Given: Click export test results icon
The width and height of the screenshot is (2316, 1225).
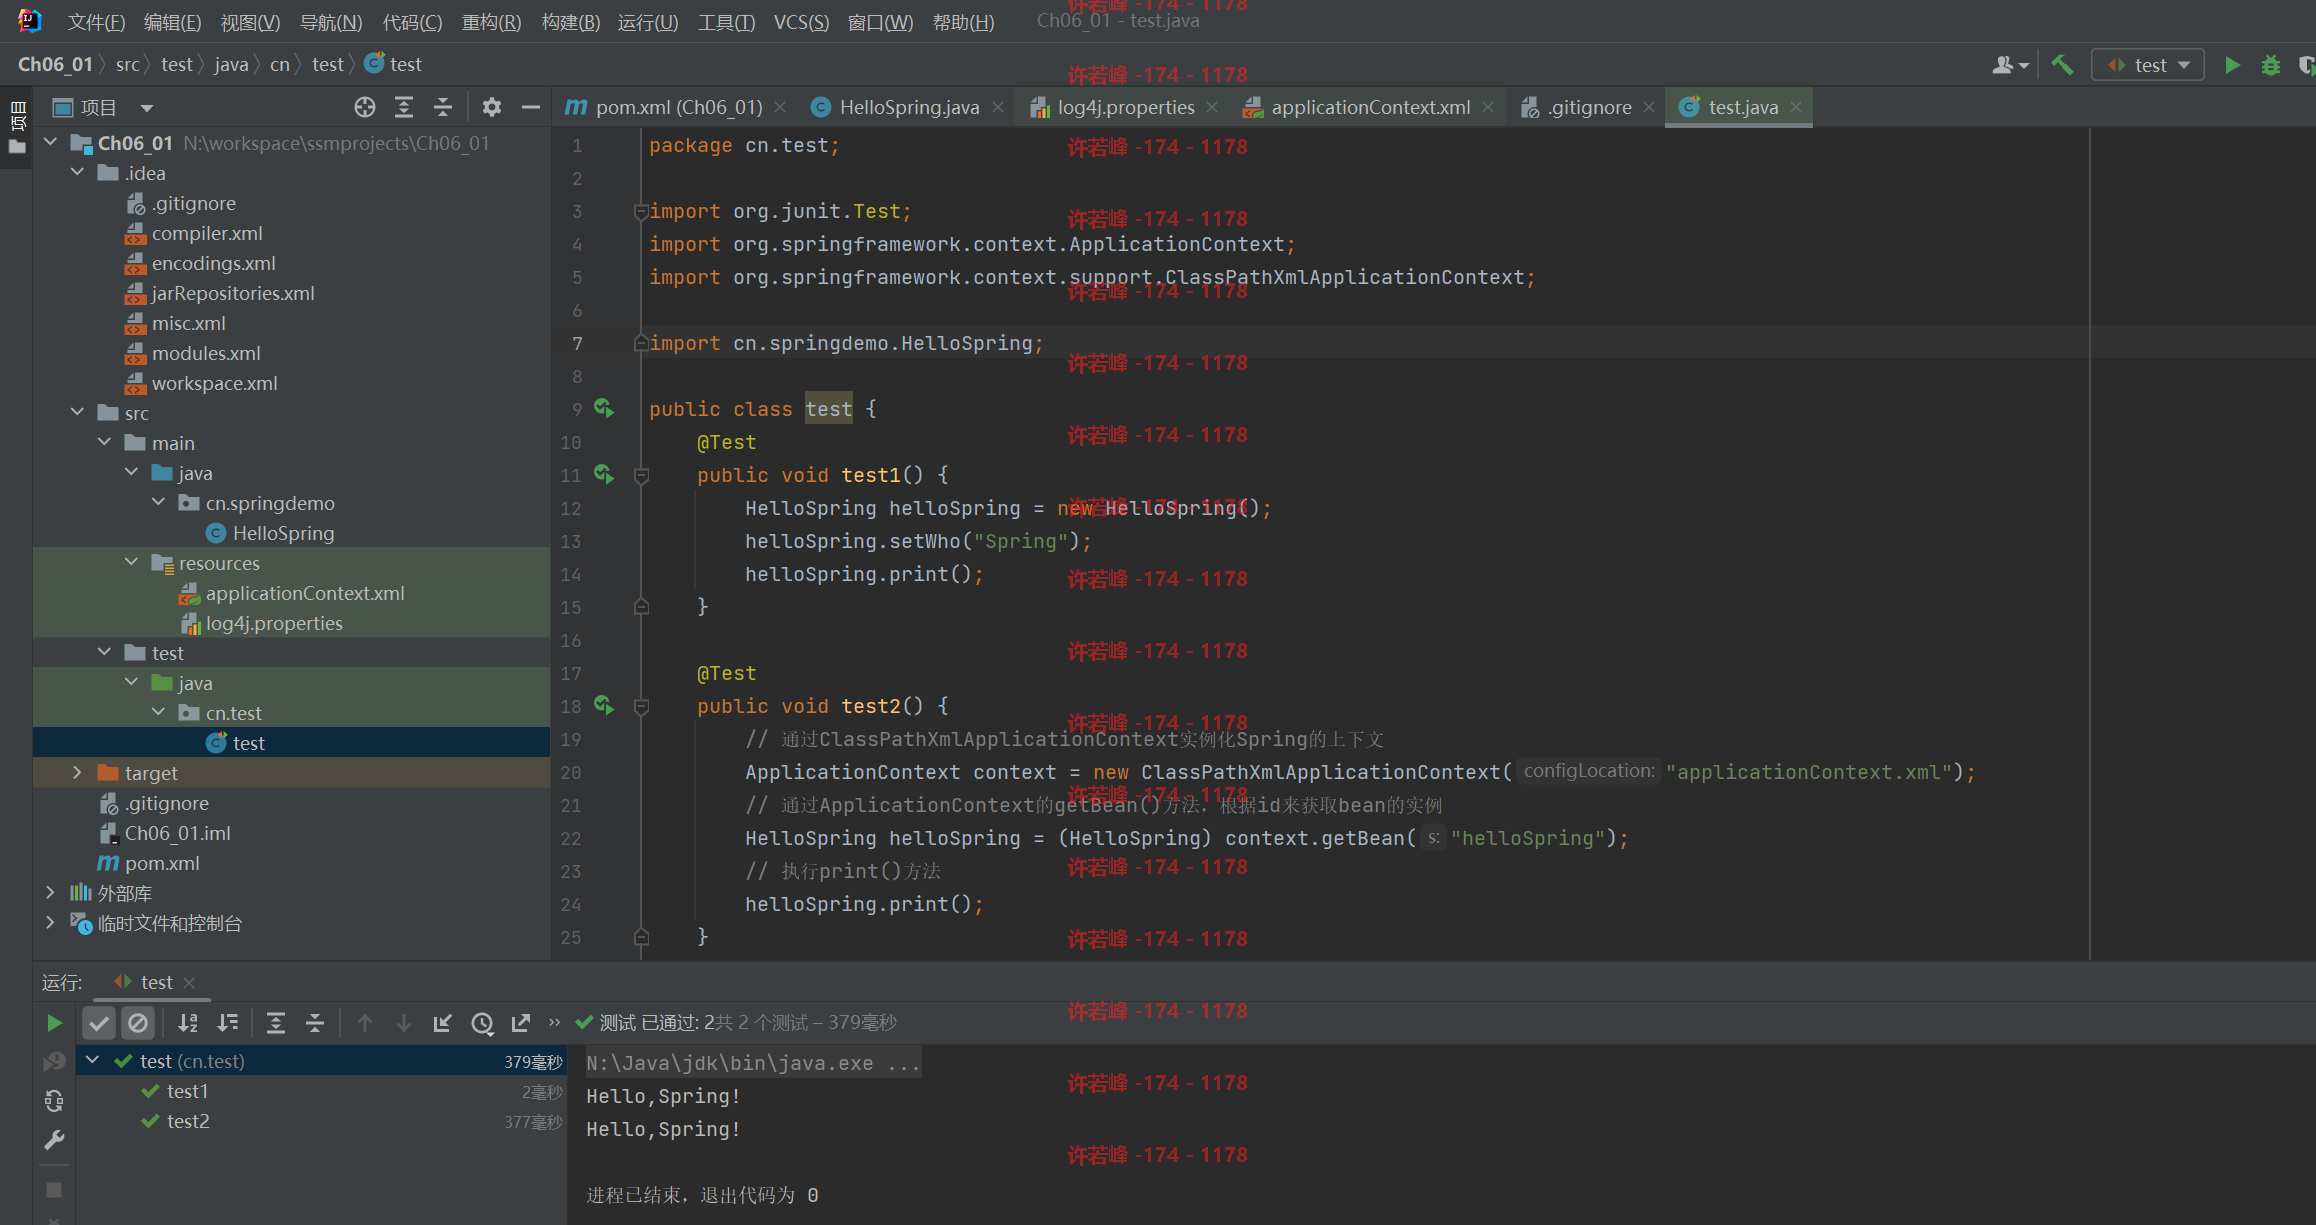Looking at the screenshot, I should pyautogui.click(x=521, y=1023).
